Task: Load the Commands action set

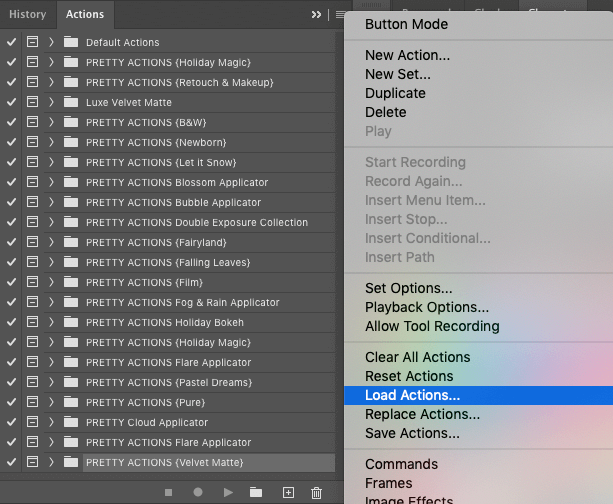Action: click(x=479, y=464)
